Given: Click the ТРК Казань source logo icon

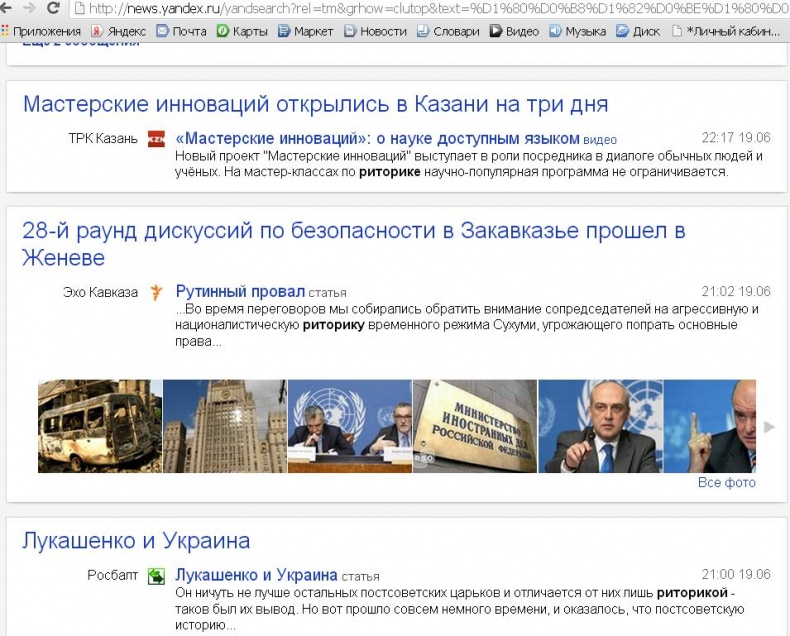Looking at the screenshot, I should [x=156, y=139].
